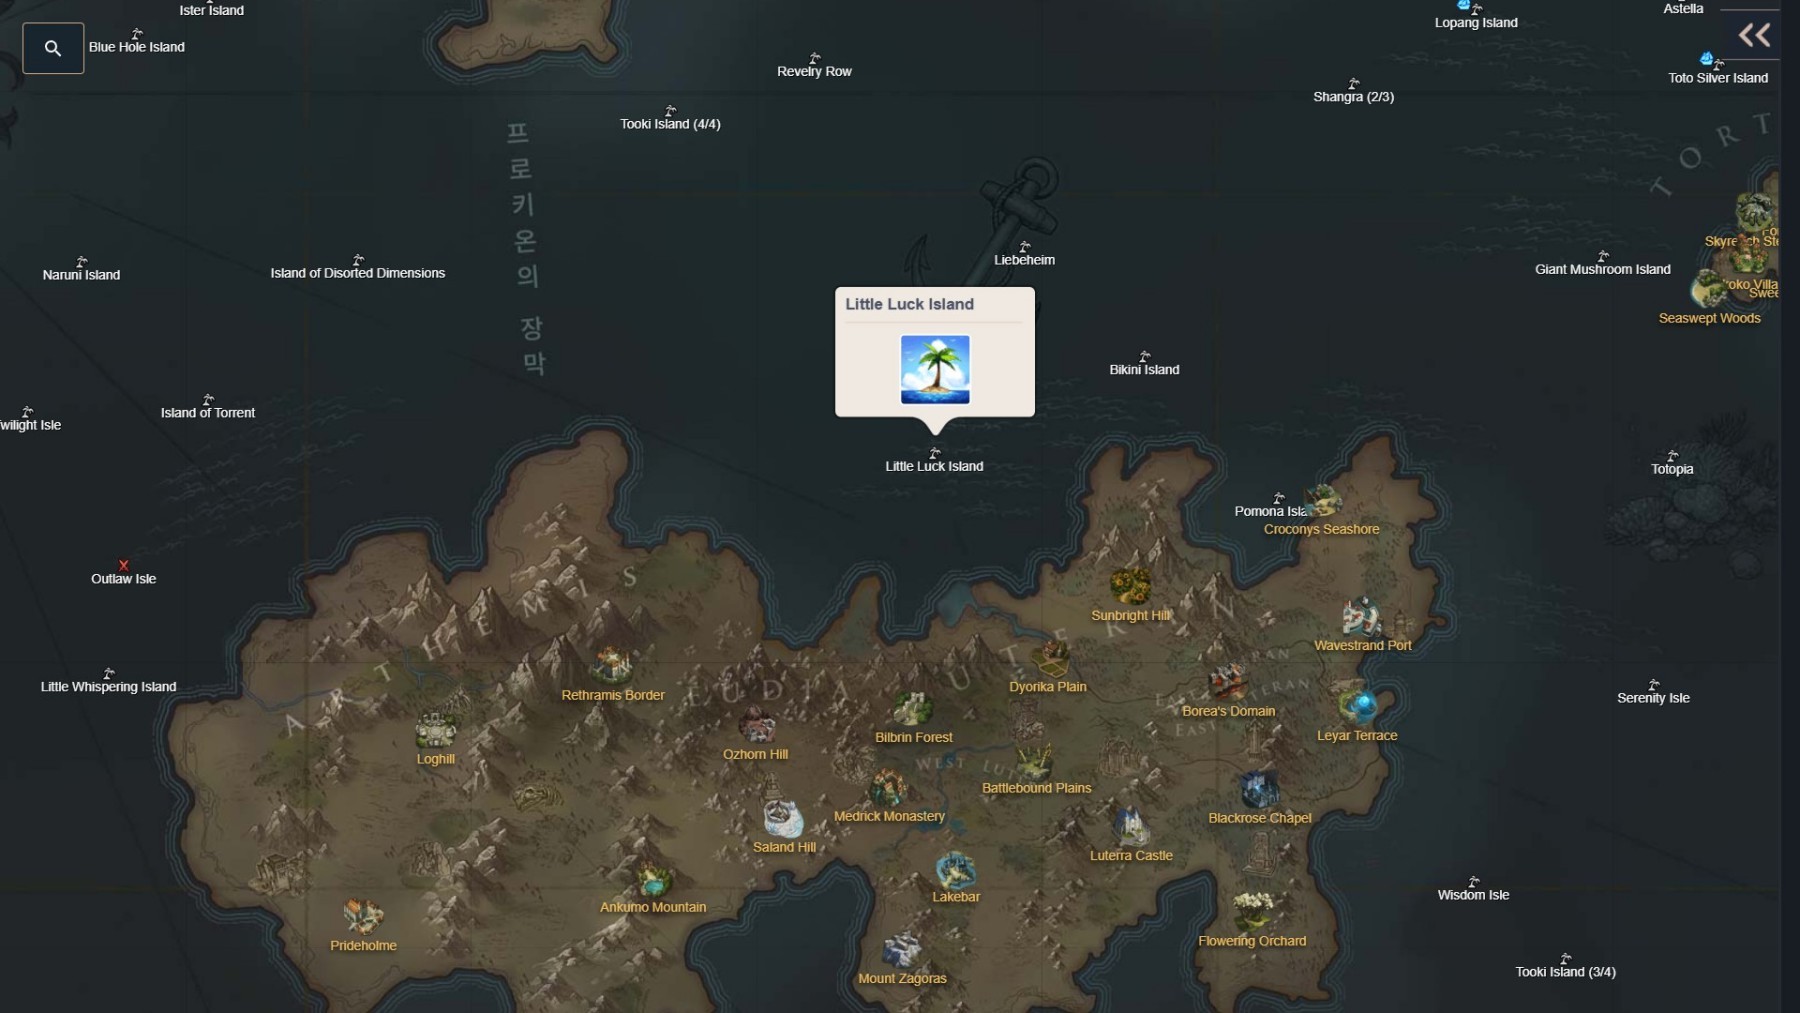This screenshot has height=1013, width=1800.
Task: Click the Seaswept Woods zone icon
Action: tap(1709, 290)
